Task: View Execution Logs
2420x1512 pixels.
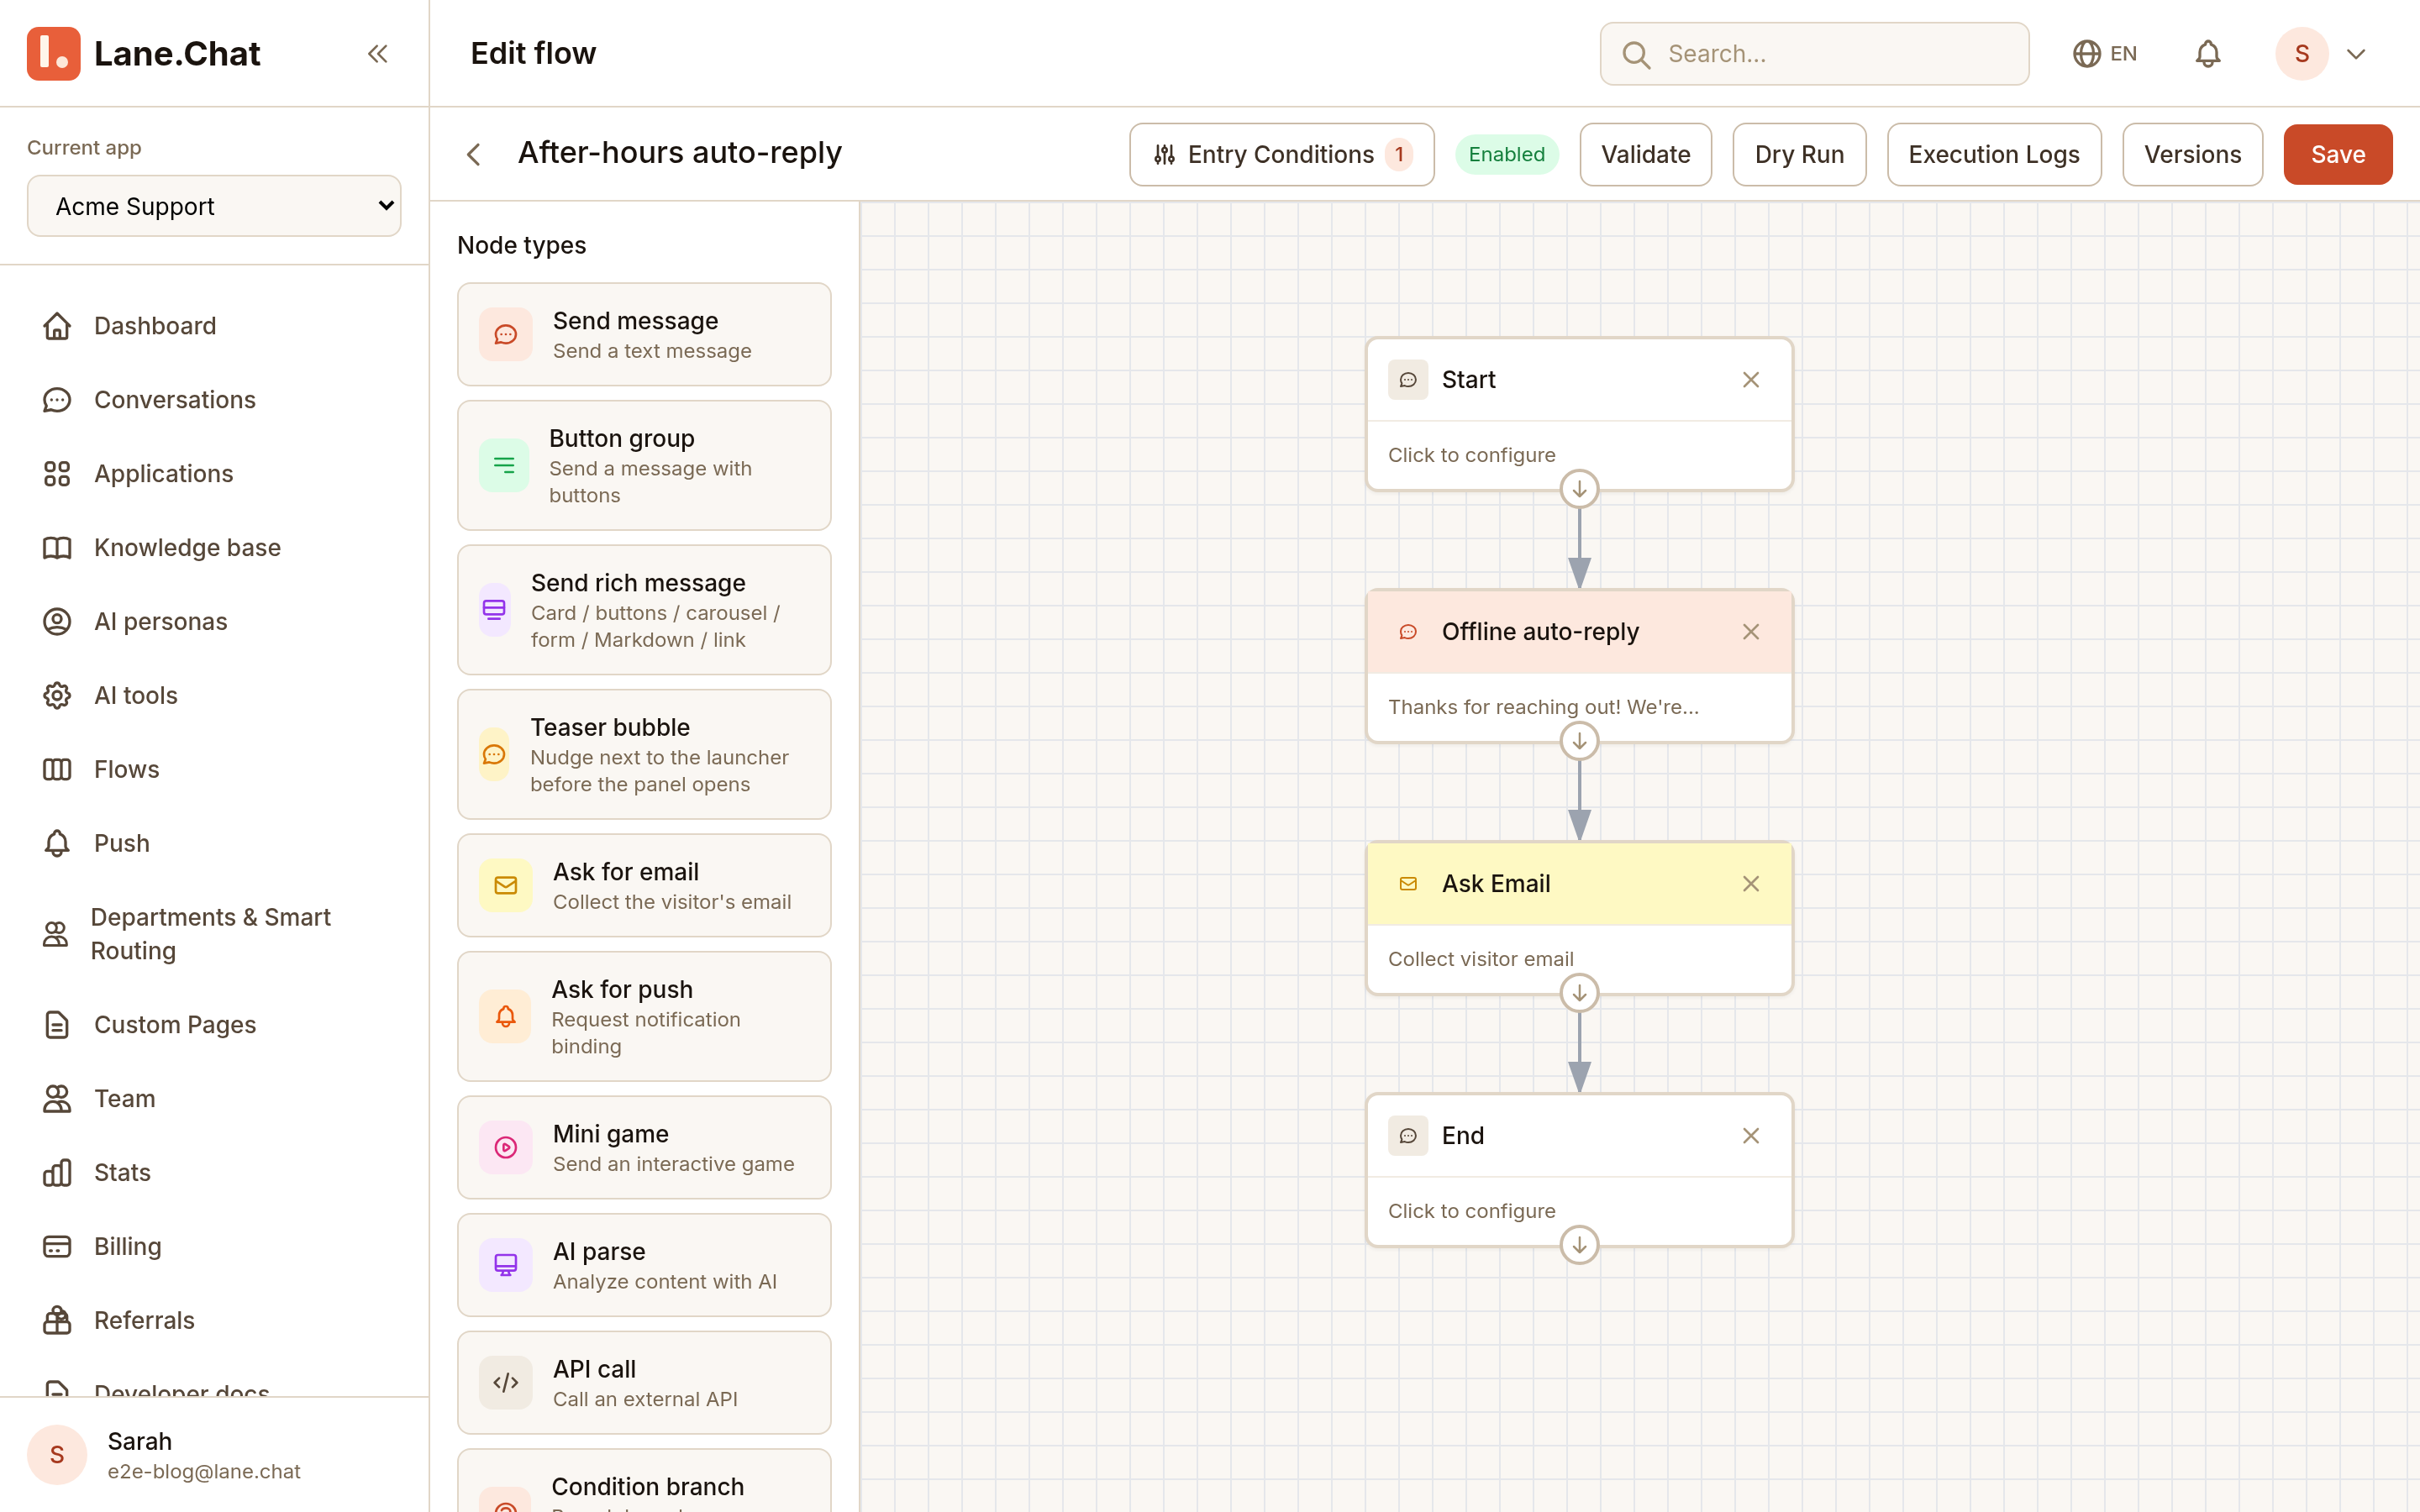Action: pos(1993,154)
